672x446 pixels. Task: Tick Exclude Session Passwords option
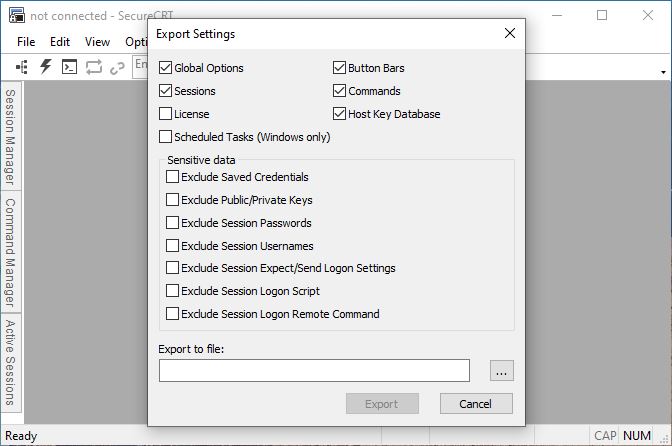172,223
